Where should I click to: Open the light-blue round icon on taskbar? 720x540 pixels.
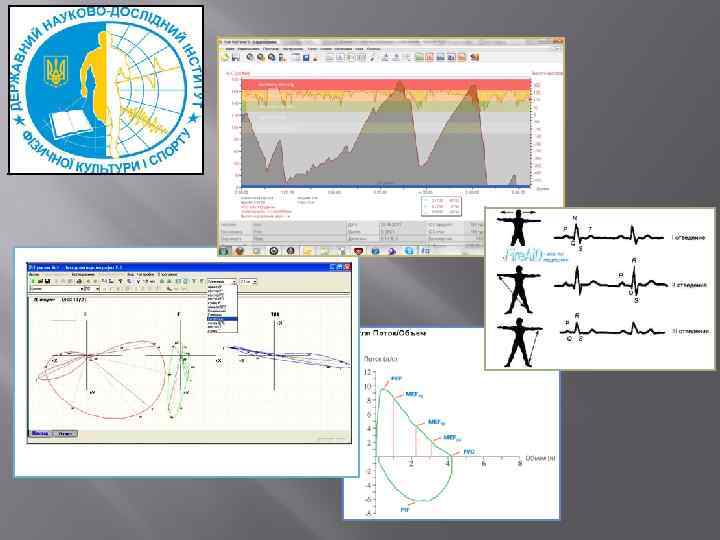(x=409, y=251)
